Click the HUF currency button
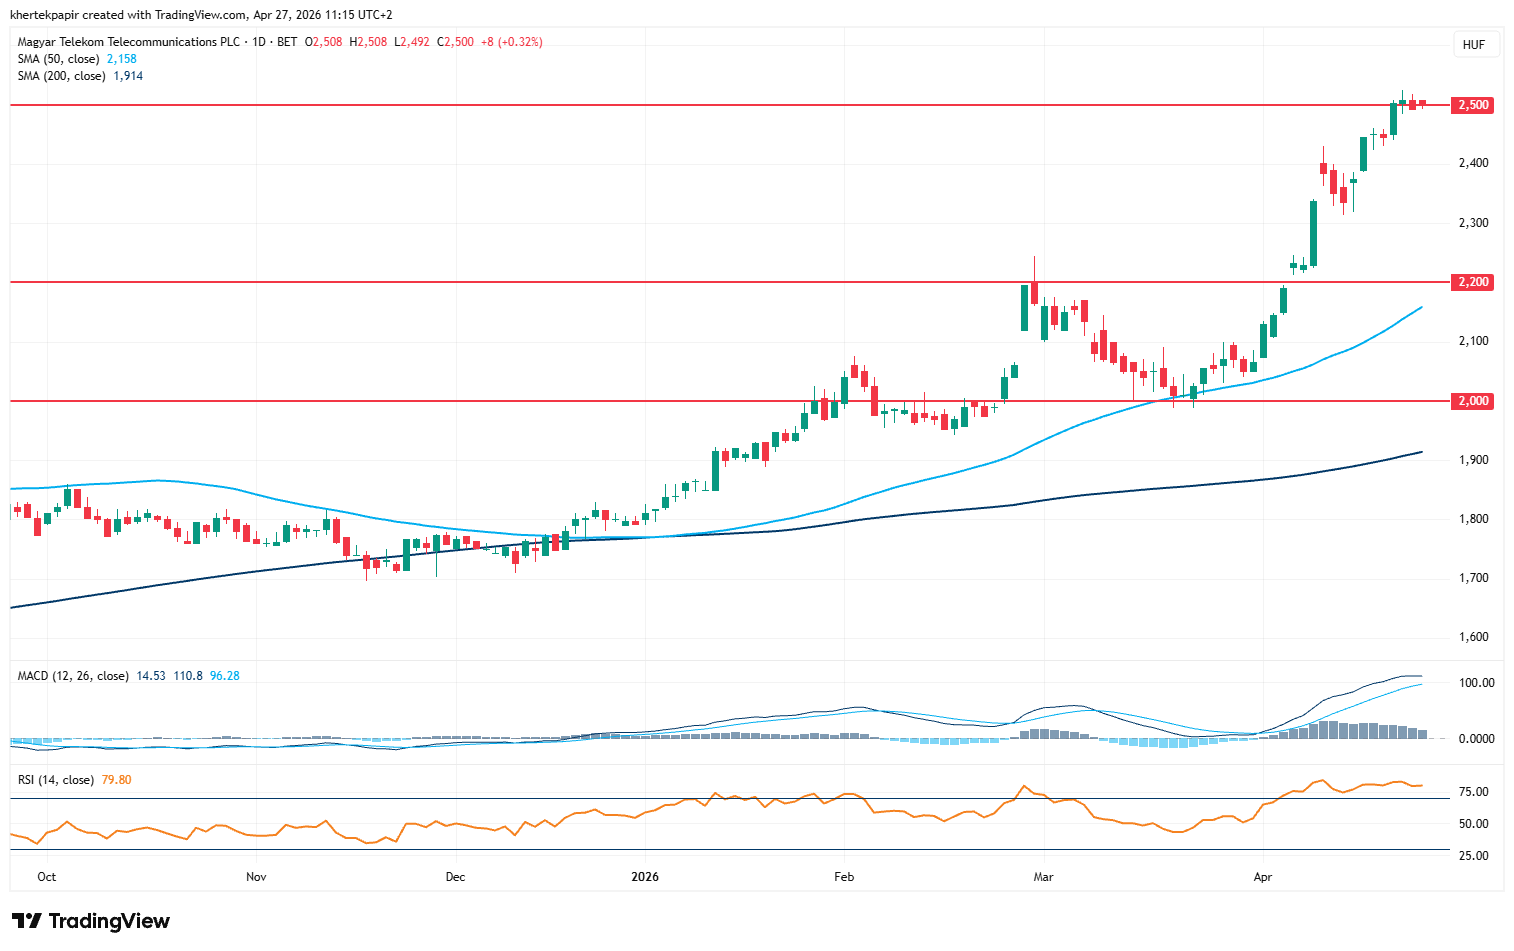 click(1473, 45)
